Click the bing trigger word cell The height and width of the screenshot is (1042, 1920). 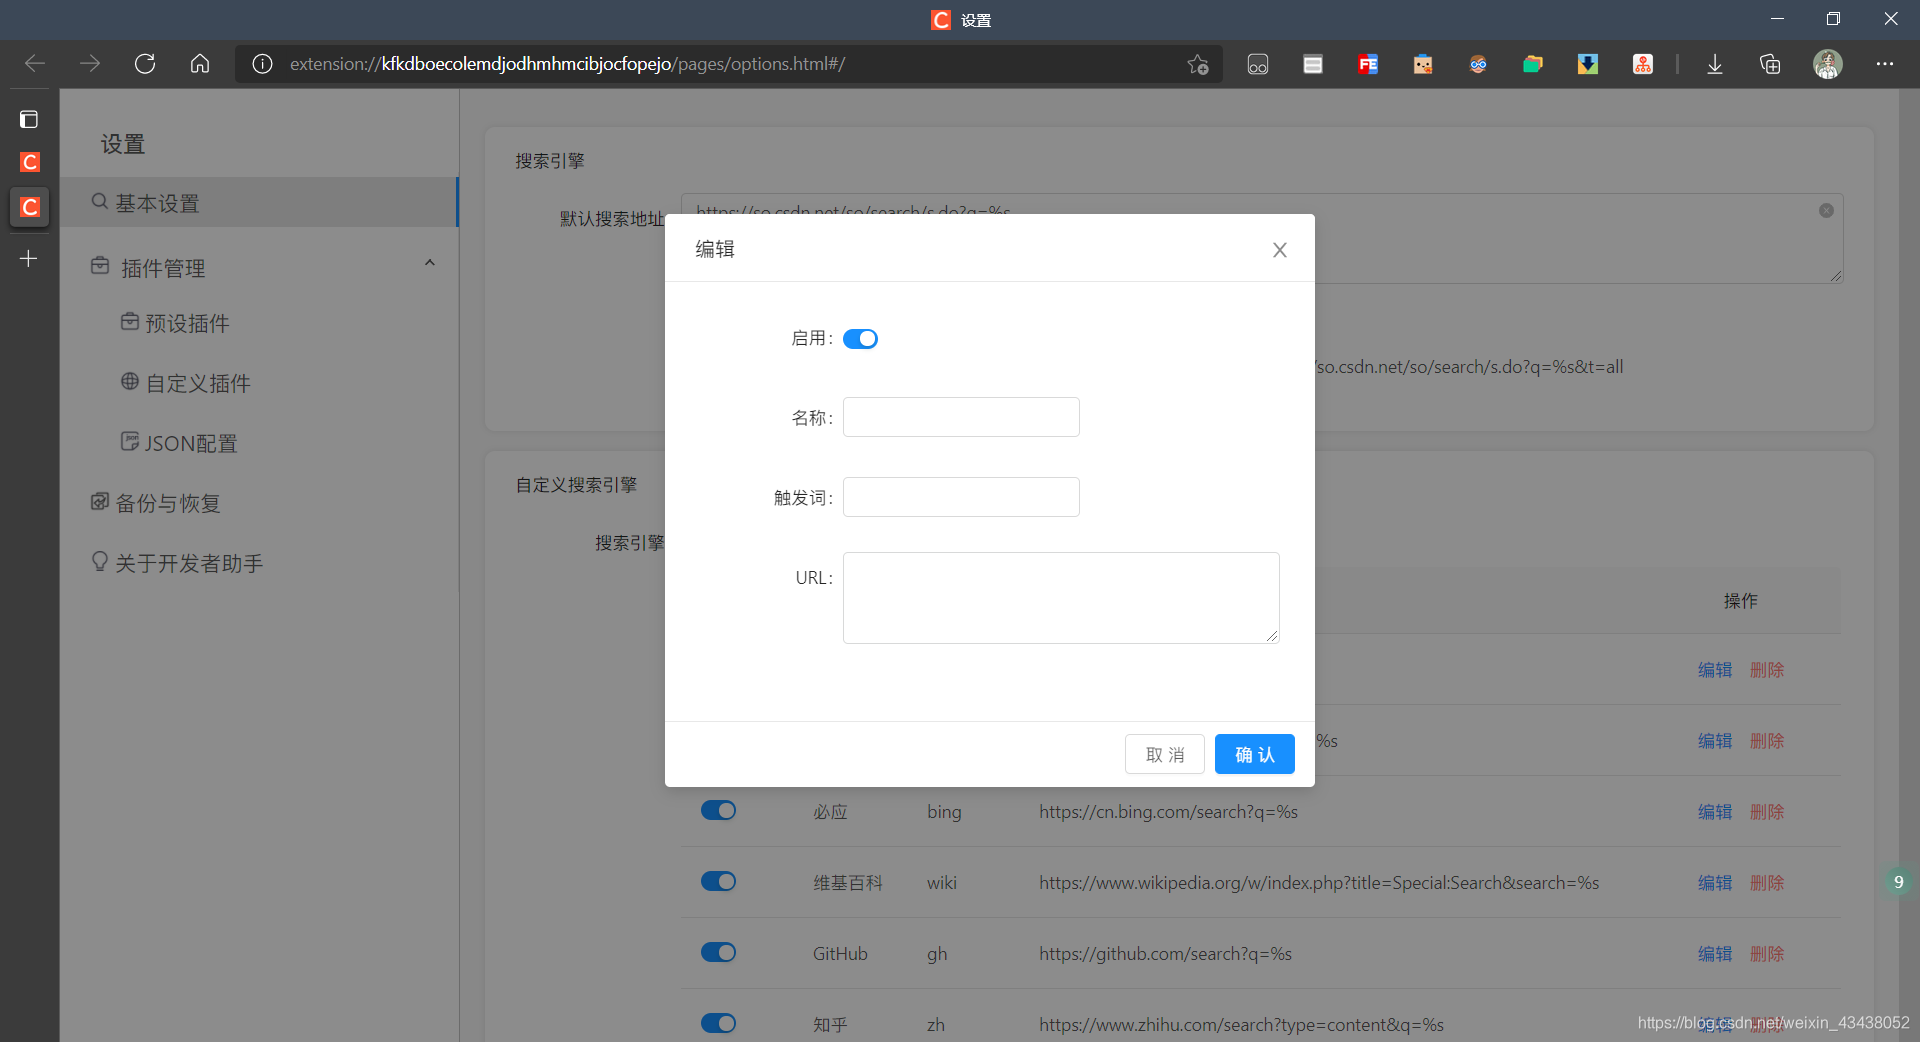[944, 812]
